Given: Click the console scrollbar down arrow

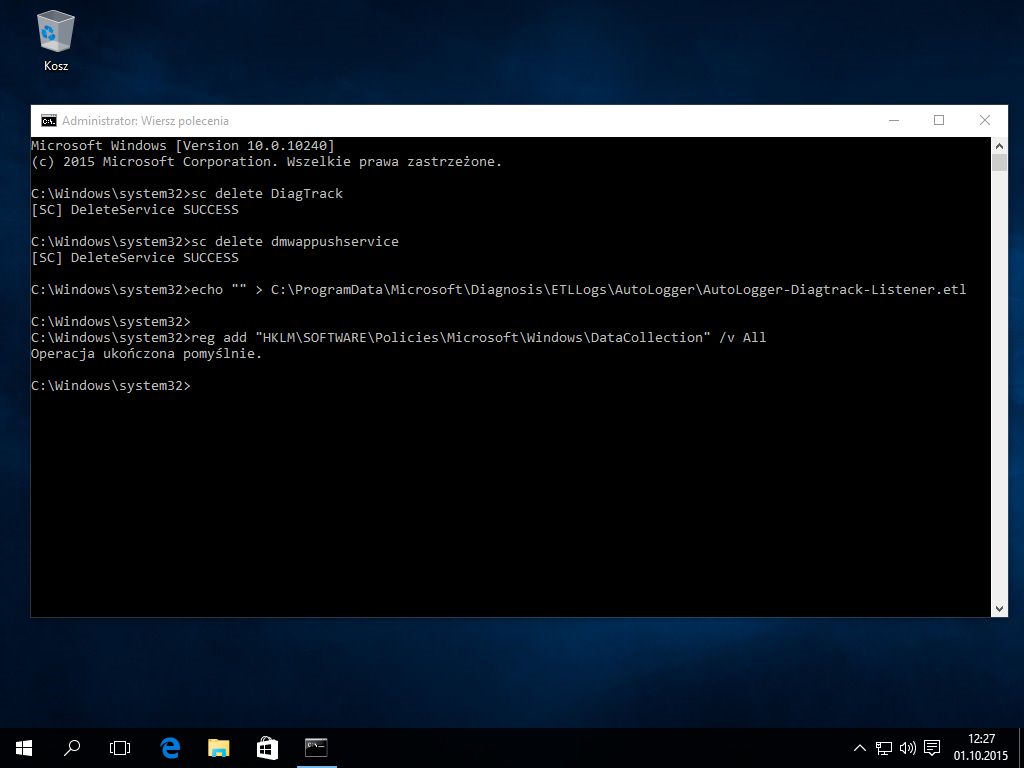Looking at the screenshot, I should click(999, 609).
